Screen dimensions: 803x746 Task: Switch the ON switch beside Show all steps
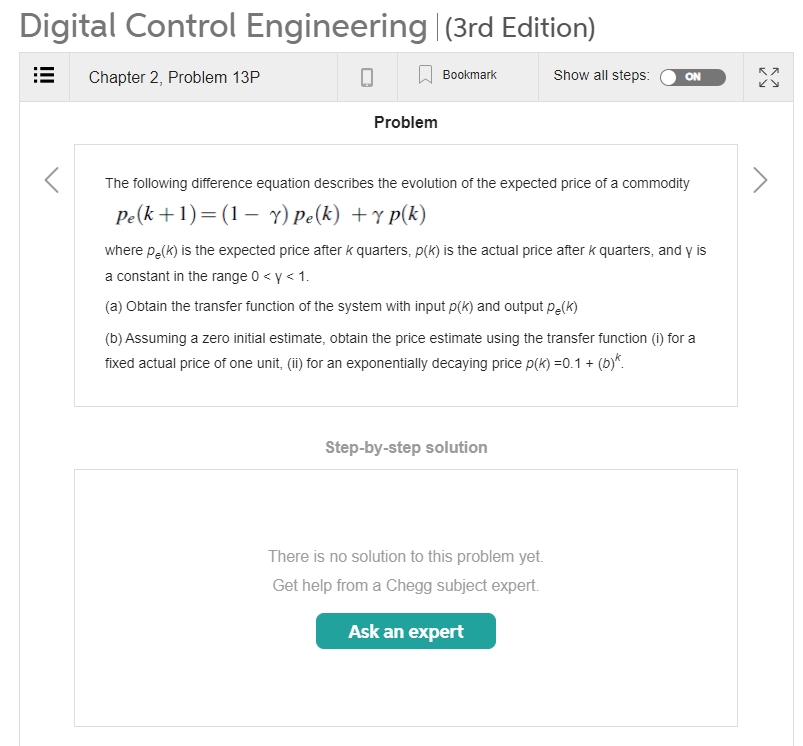click(693, 77)
